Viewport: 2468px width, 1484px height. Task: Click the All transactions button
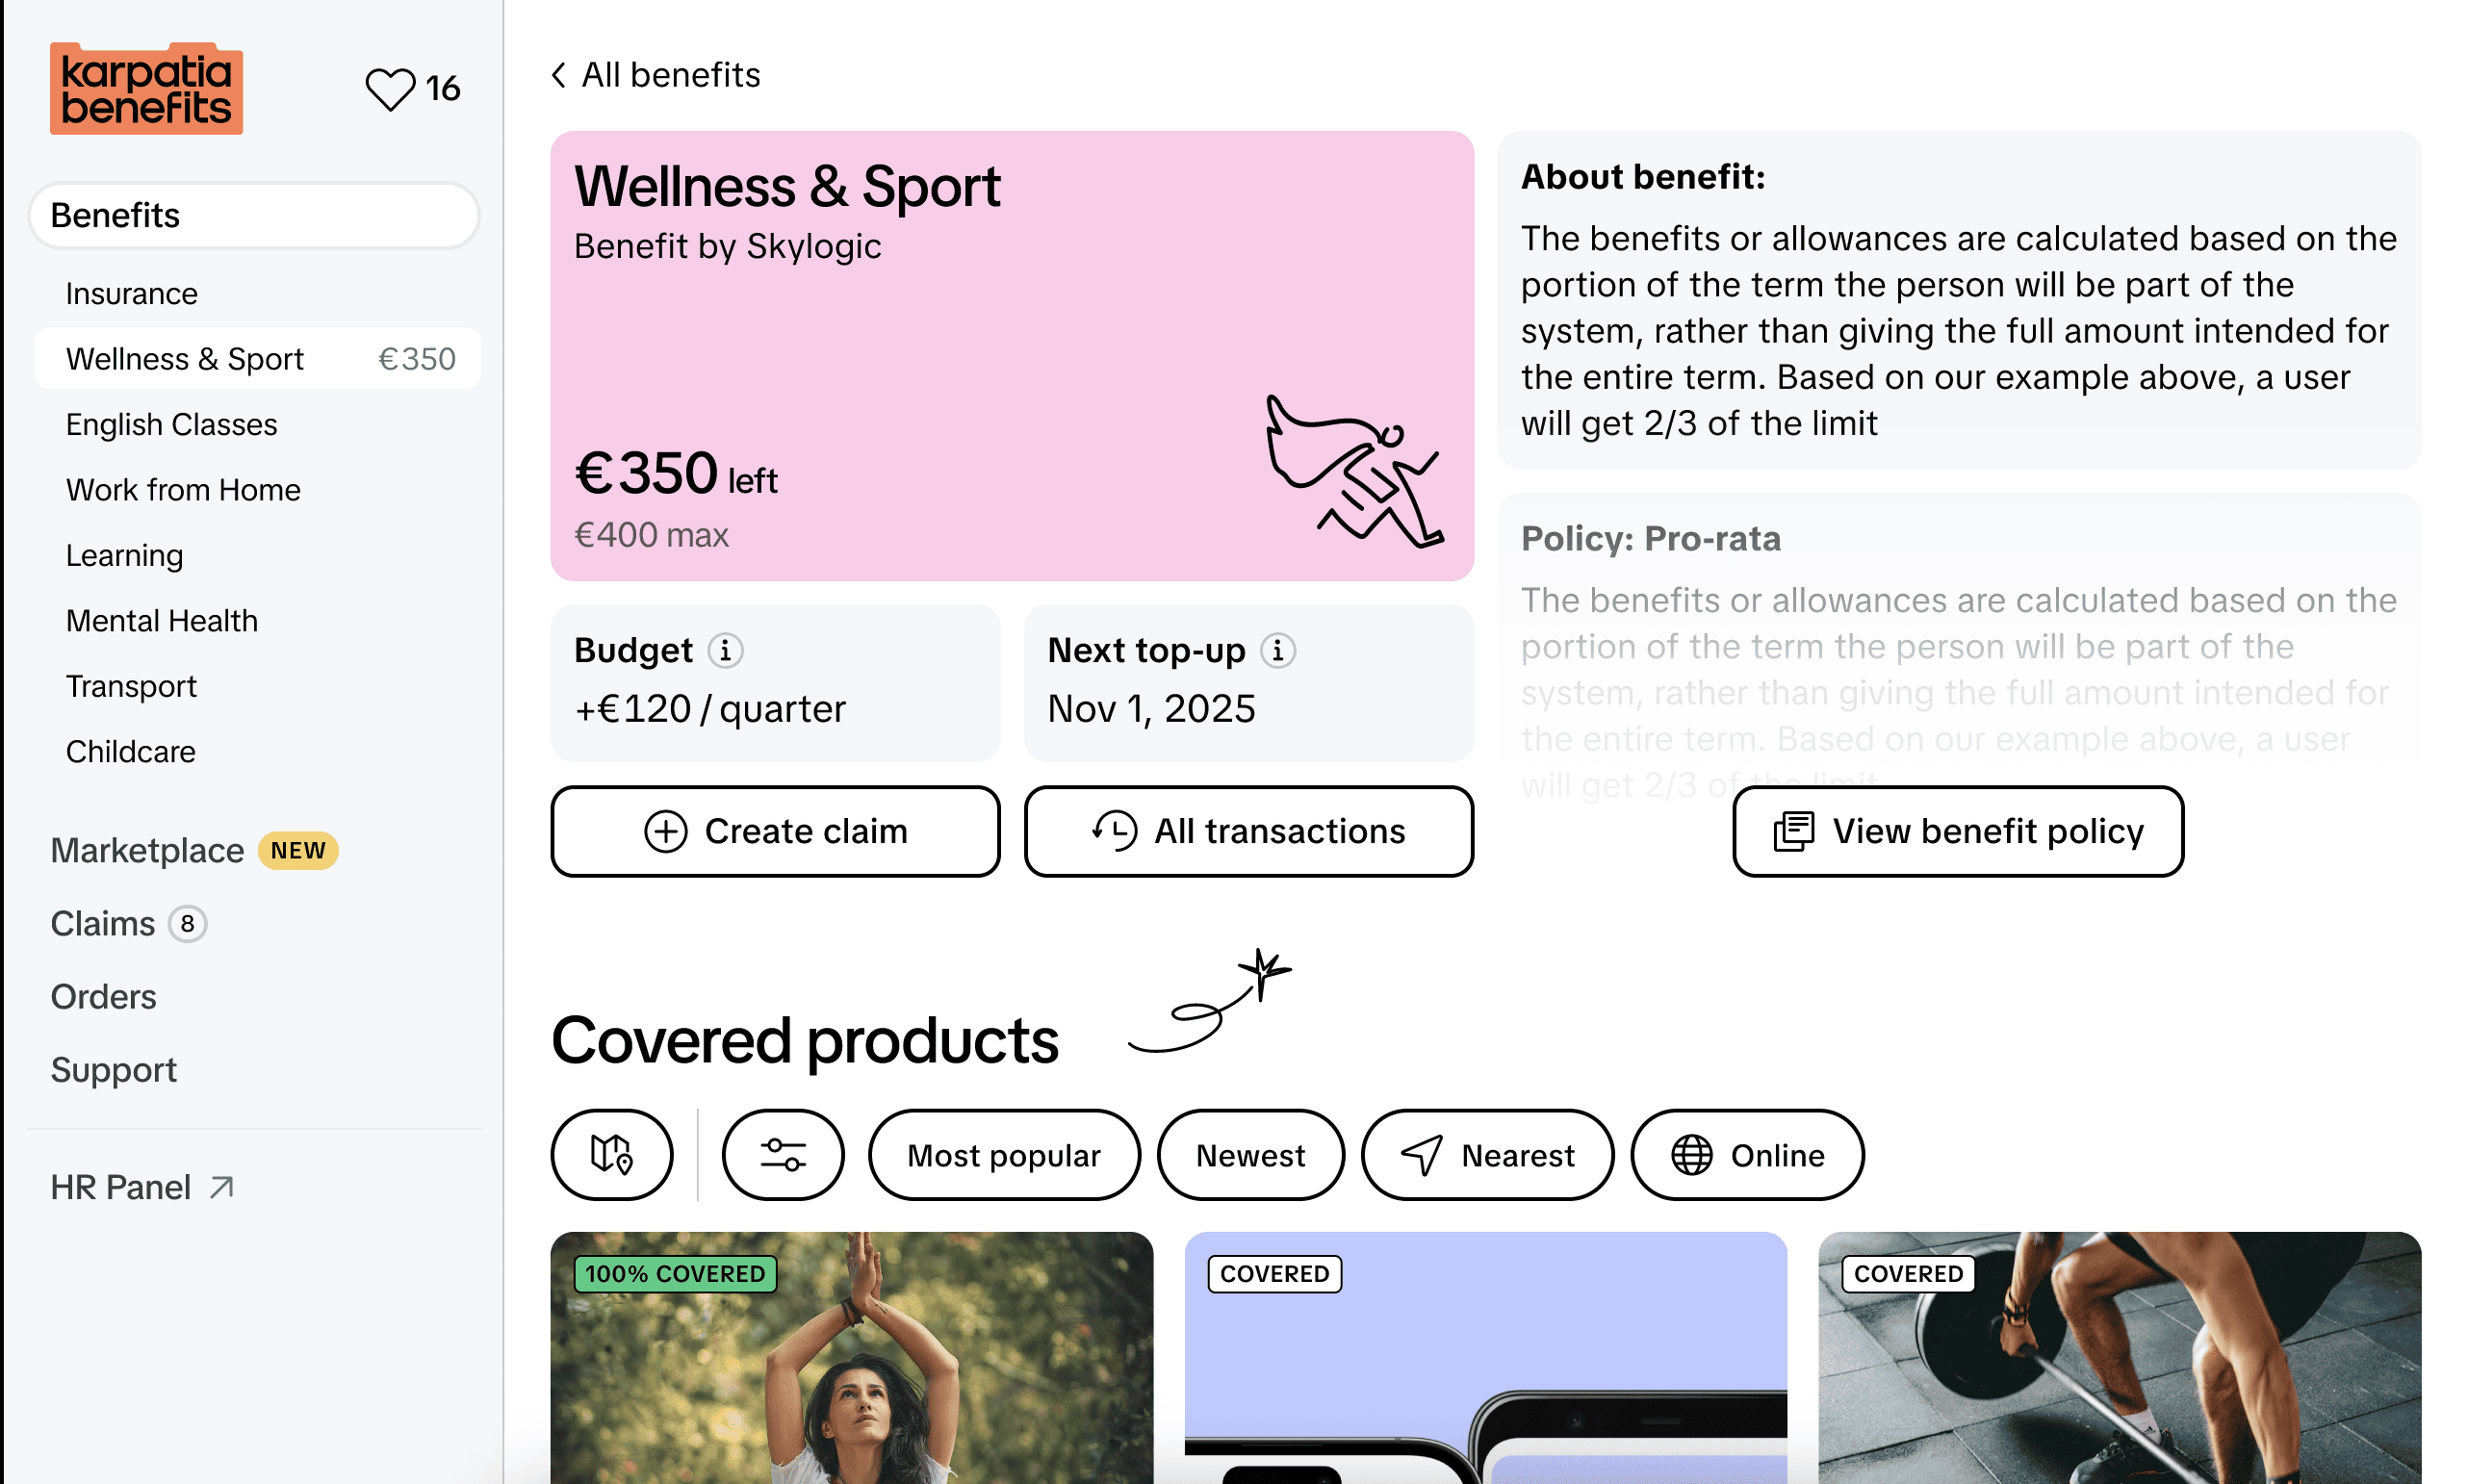click(1249, 831)
